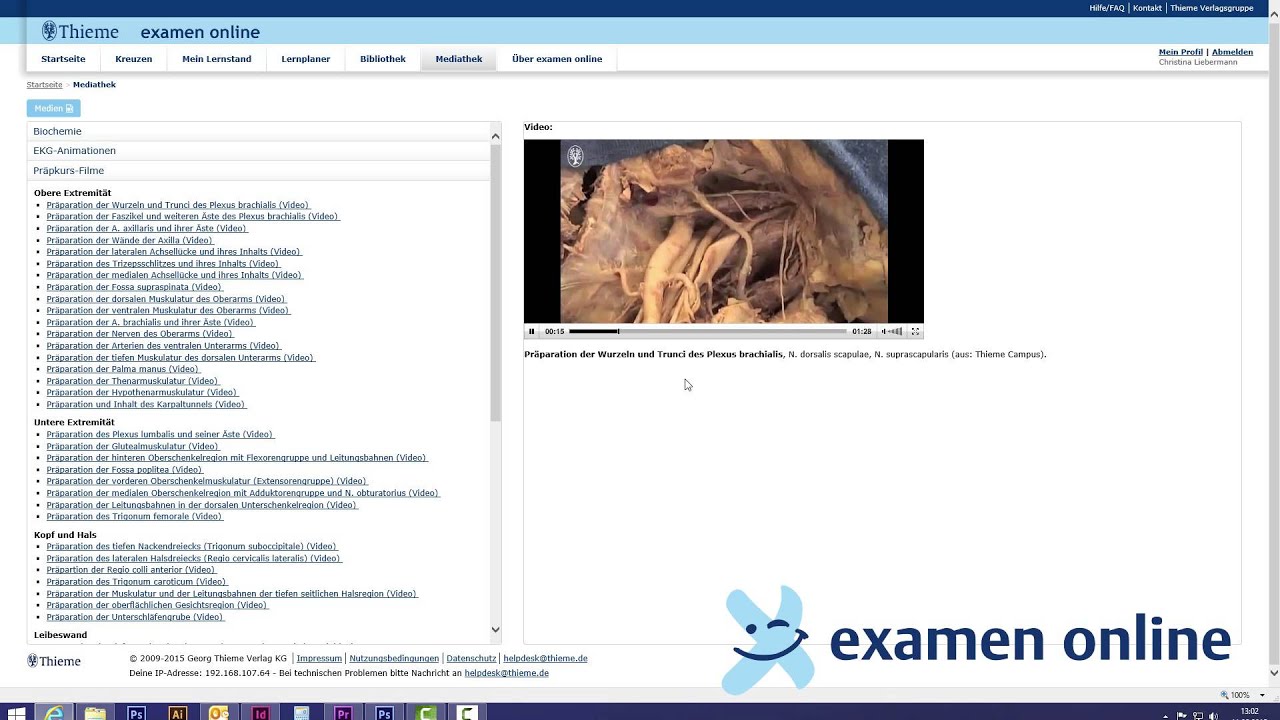Open the Kreuzen tab
The width and height of the screenshot is (1280, 720).
tap(134, 59)
